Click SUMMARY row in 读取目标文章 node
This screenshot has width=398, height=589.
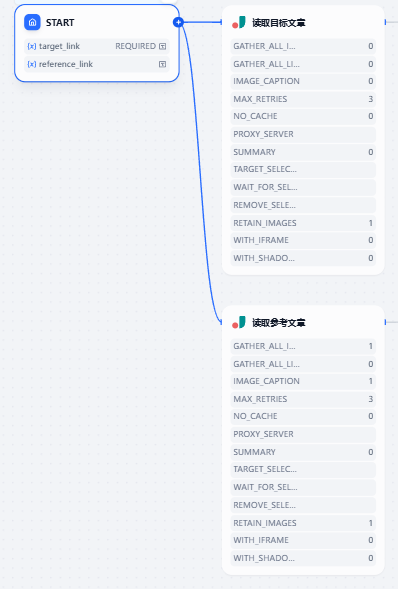pos(303,152)
